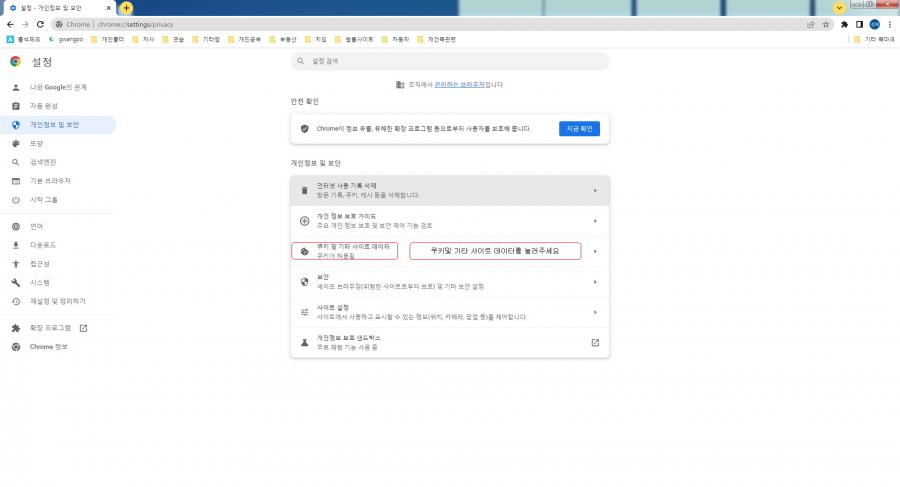Bookmark this page with the star icon
The height and width of the screenshot is (487, 900).
pos(826,24)
